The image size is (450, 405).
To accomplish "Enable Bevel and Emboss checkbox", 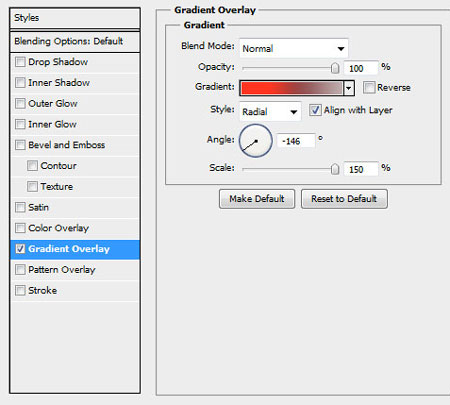I will [x=20, y=145].
